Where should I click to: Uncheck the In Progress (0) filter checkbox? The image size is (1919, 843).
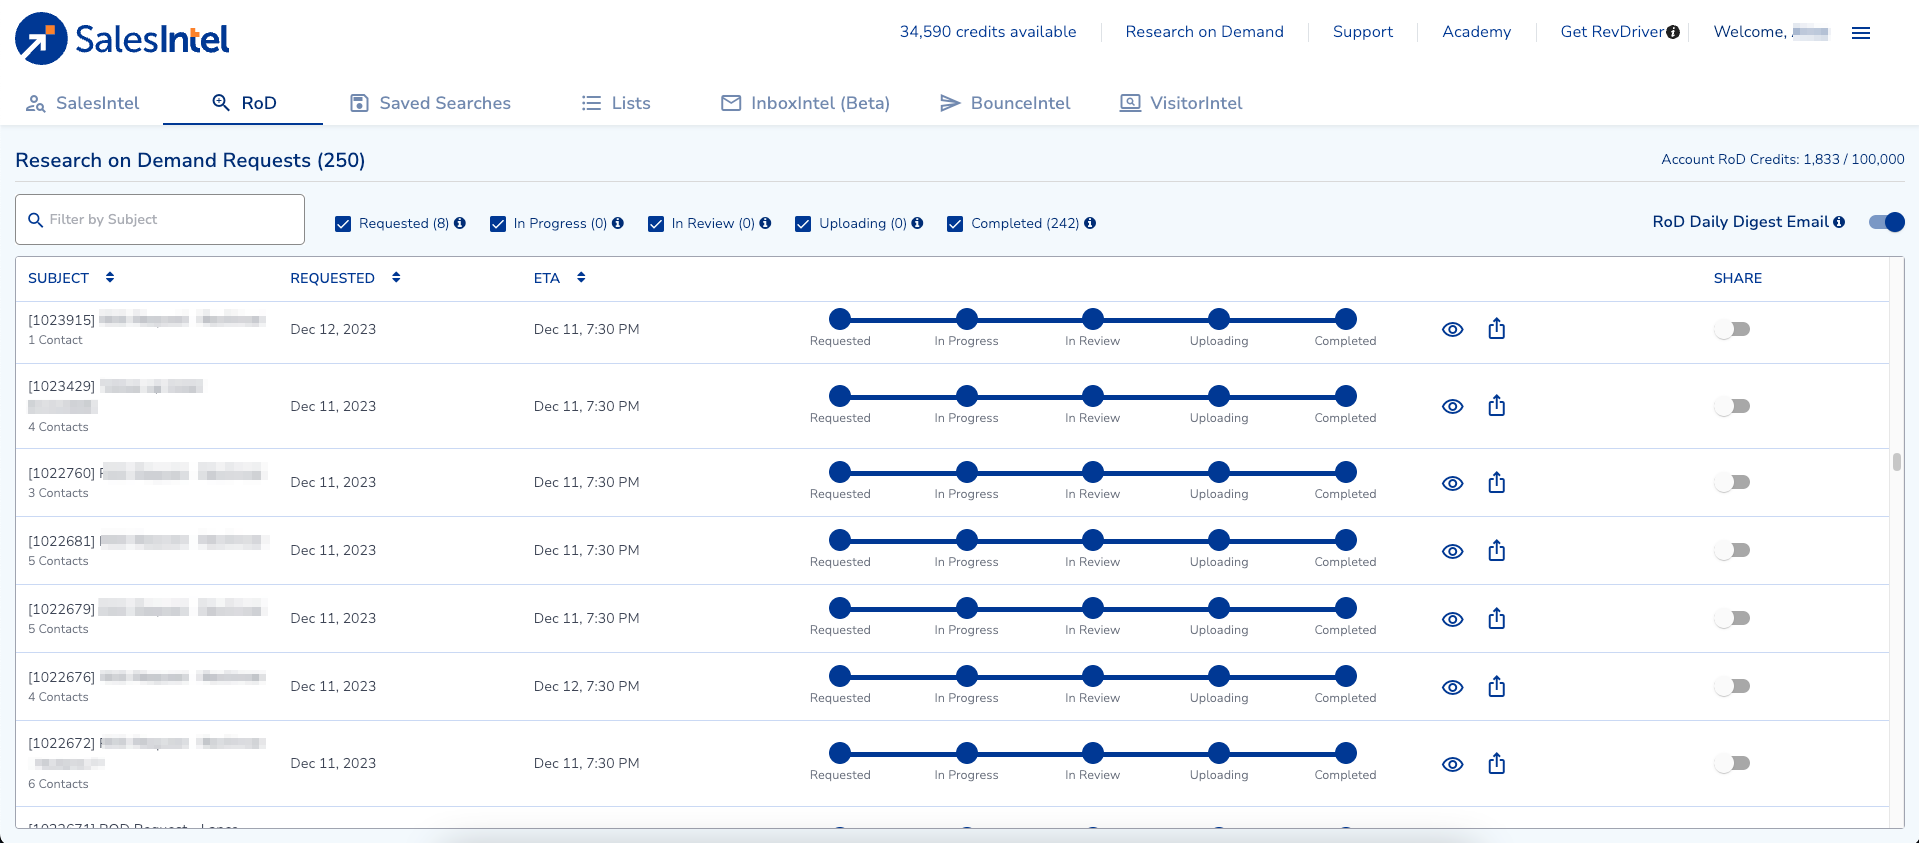pyautogui.click(x=498, y=224)
